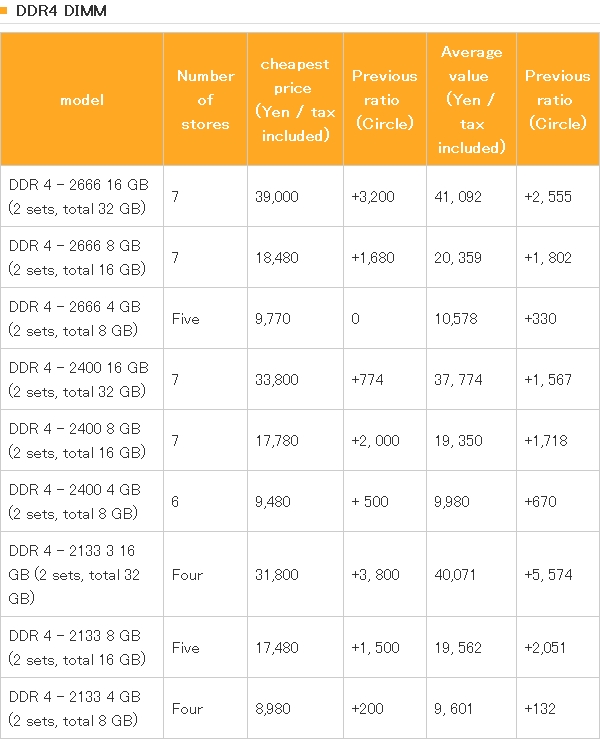This screenshot has height=739, width=600.
Task: Click the 'Average value' column header
Action: (471, 99)
